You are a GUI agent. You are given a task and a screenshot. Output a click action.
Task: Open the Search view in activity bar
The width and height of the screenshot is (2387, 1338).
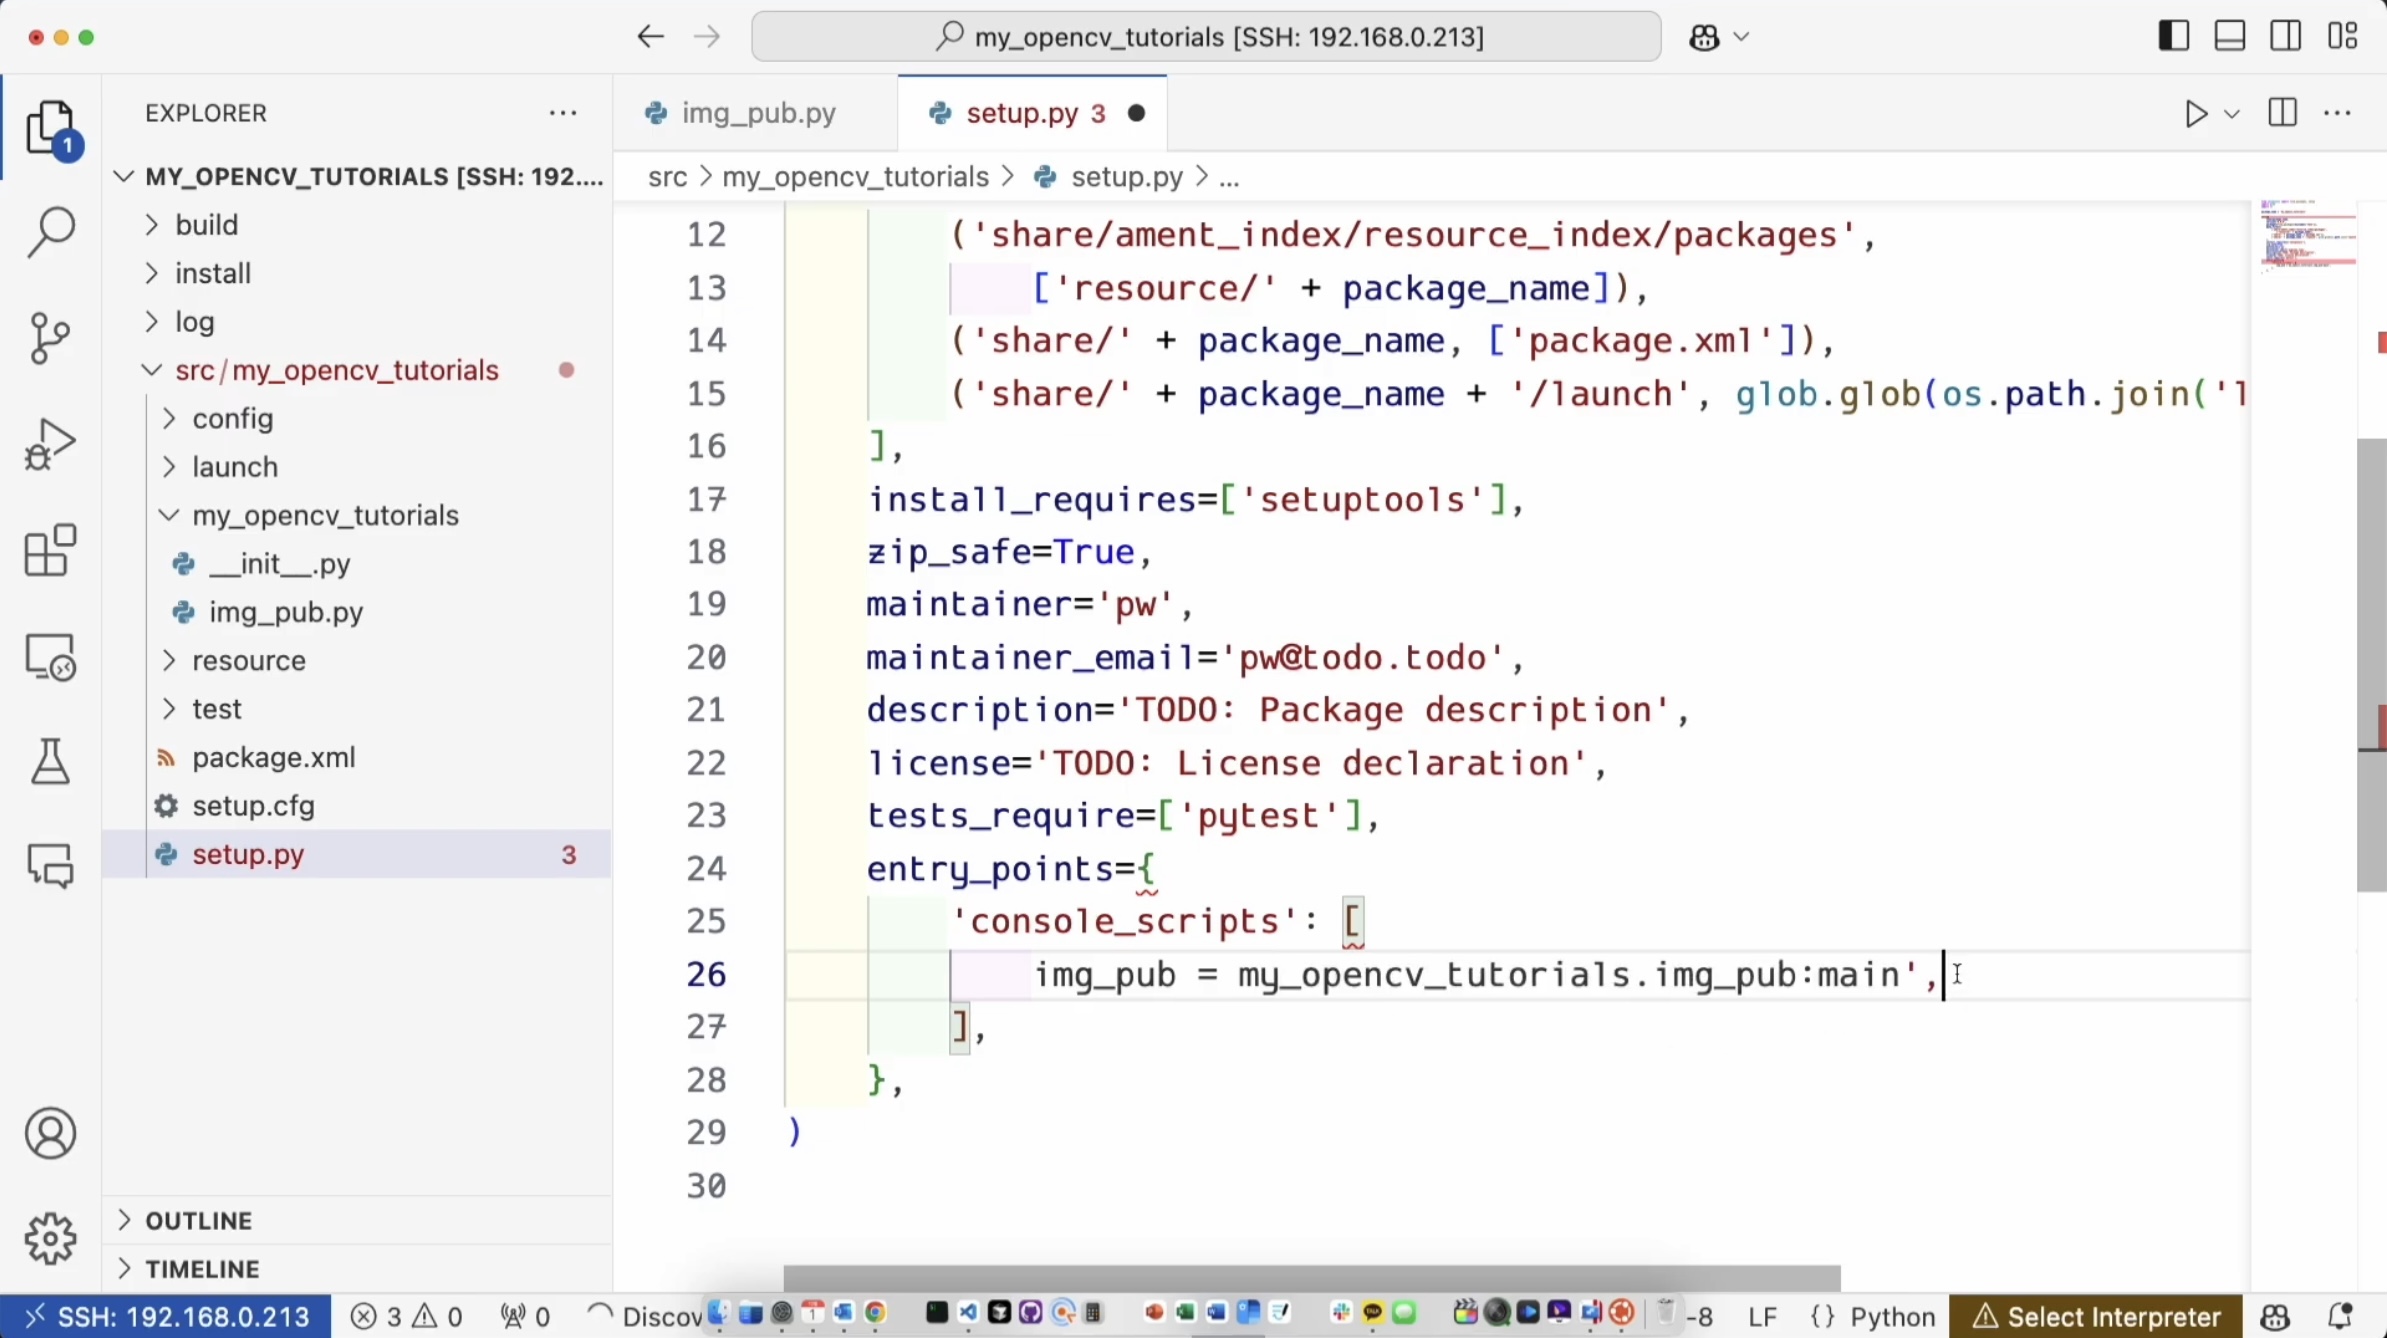point(50,232)
